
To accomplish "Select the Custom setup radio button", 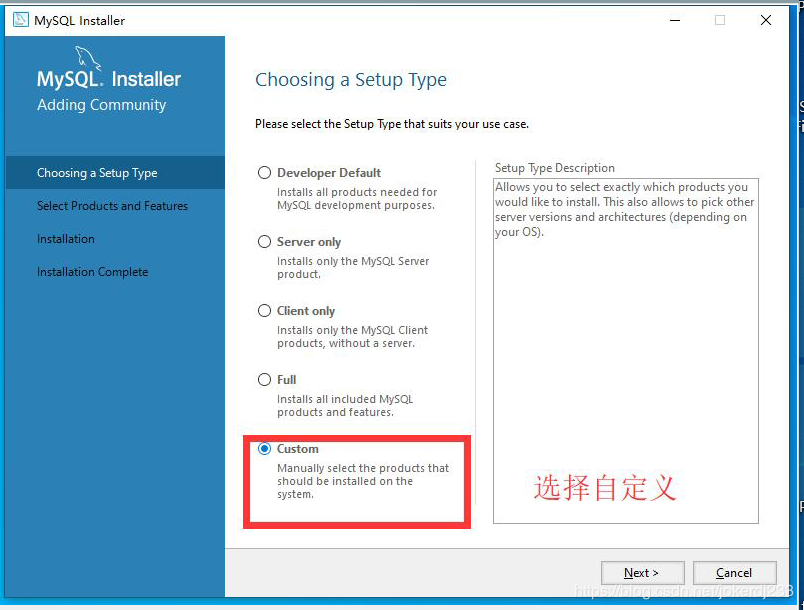I will coord(264,449).
